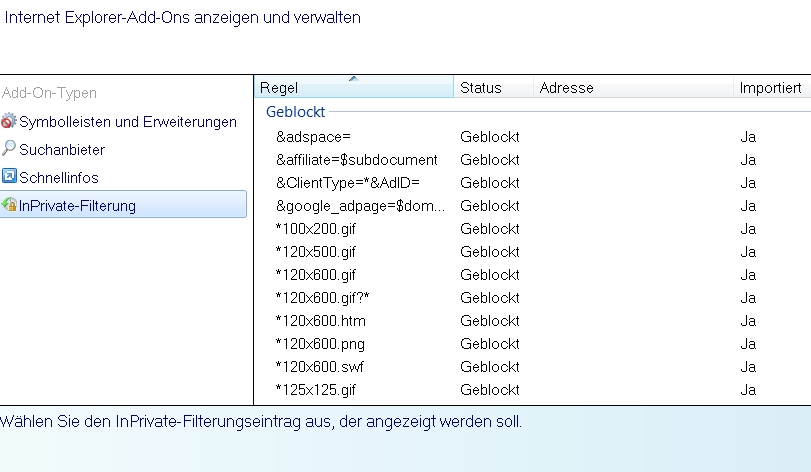Open the Suchanbieter category

click(x=62, y=150)
